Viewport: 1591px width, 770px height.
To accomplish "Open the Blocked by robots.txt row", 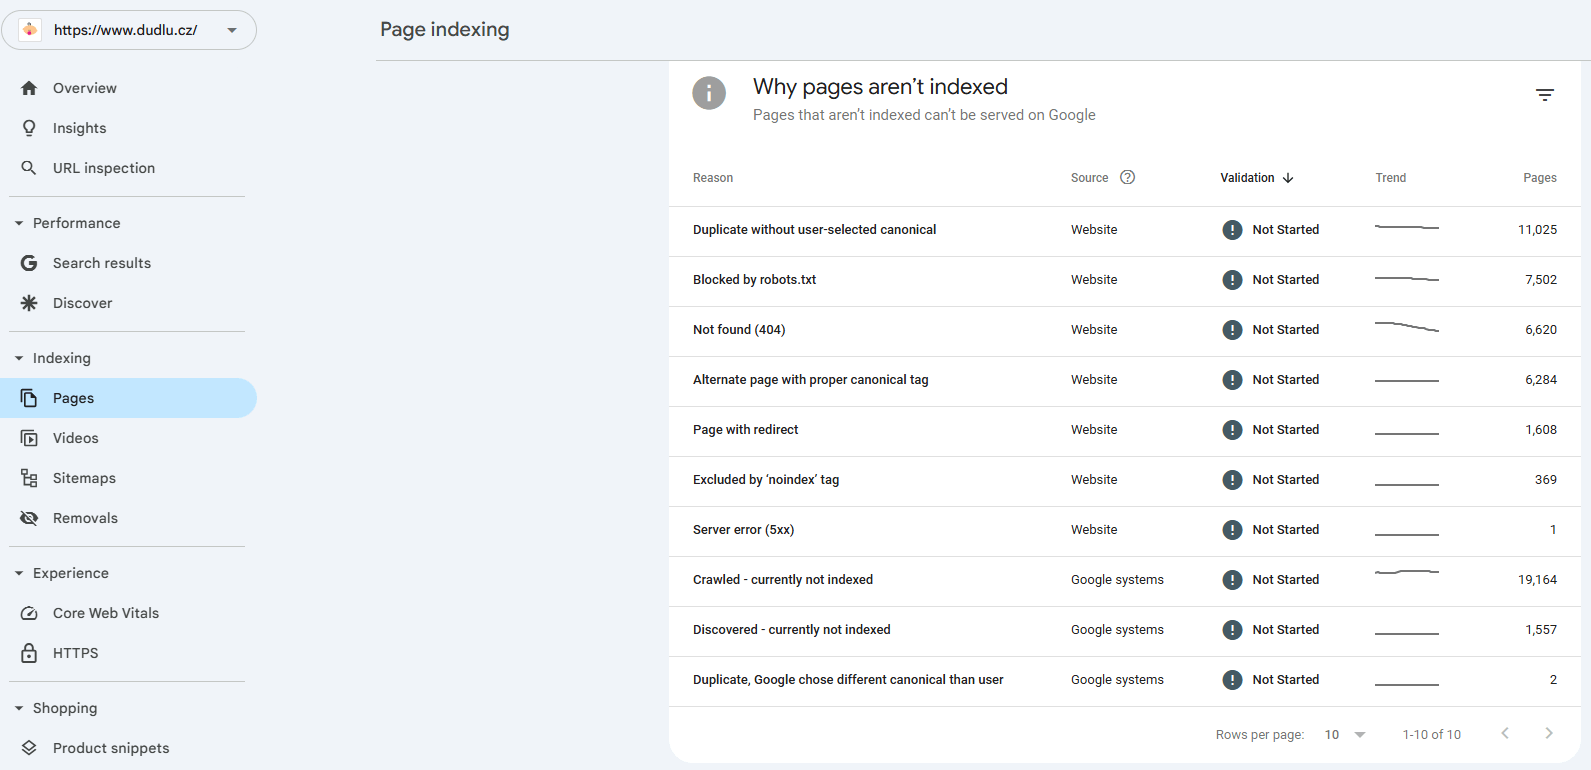I will 754,280.
